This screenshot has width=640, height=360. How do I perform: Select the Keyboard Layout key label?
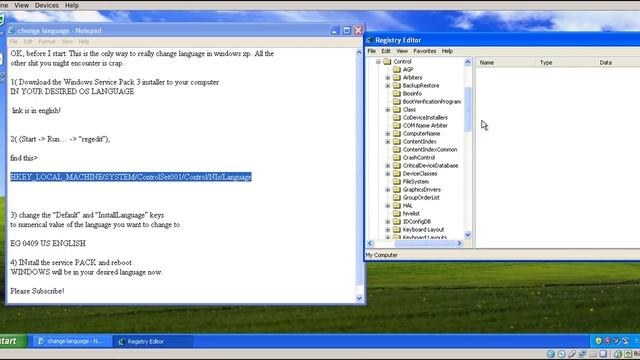[423, 230]
